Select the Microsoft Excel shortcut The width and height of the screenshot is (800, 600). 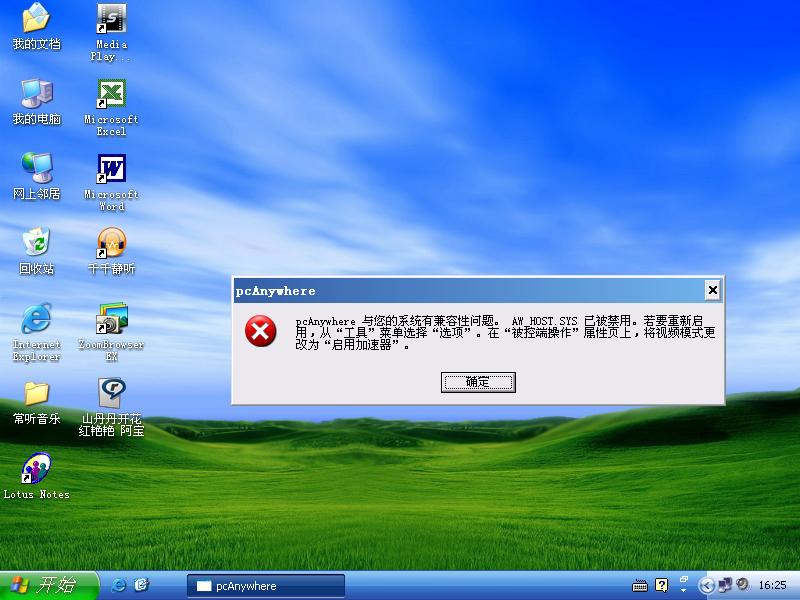pyautogui.click(x=111, y=108)
